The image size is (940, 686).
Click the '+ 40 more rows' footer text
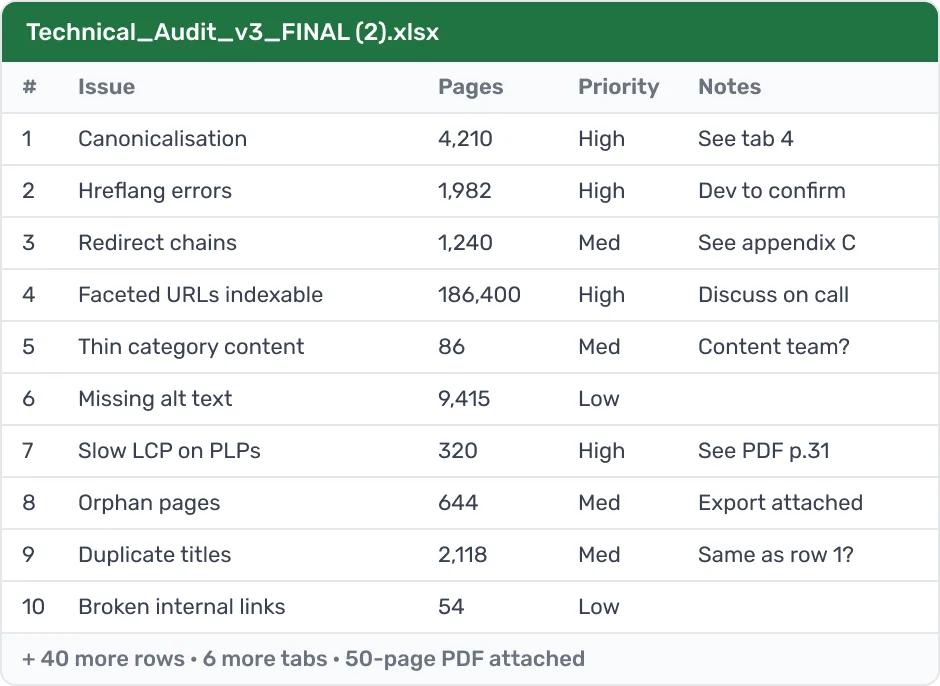tap(103, 659)
